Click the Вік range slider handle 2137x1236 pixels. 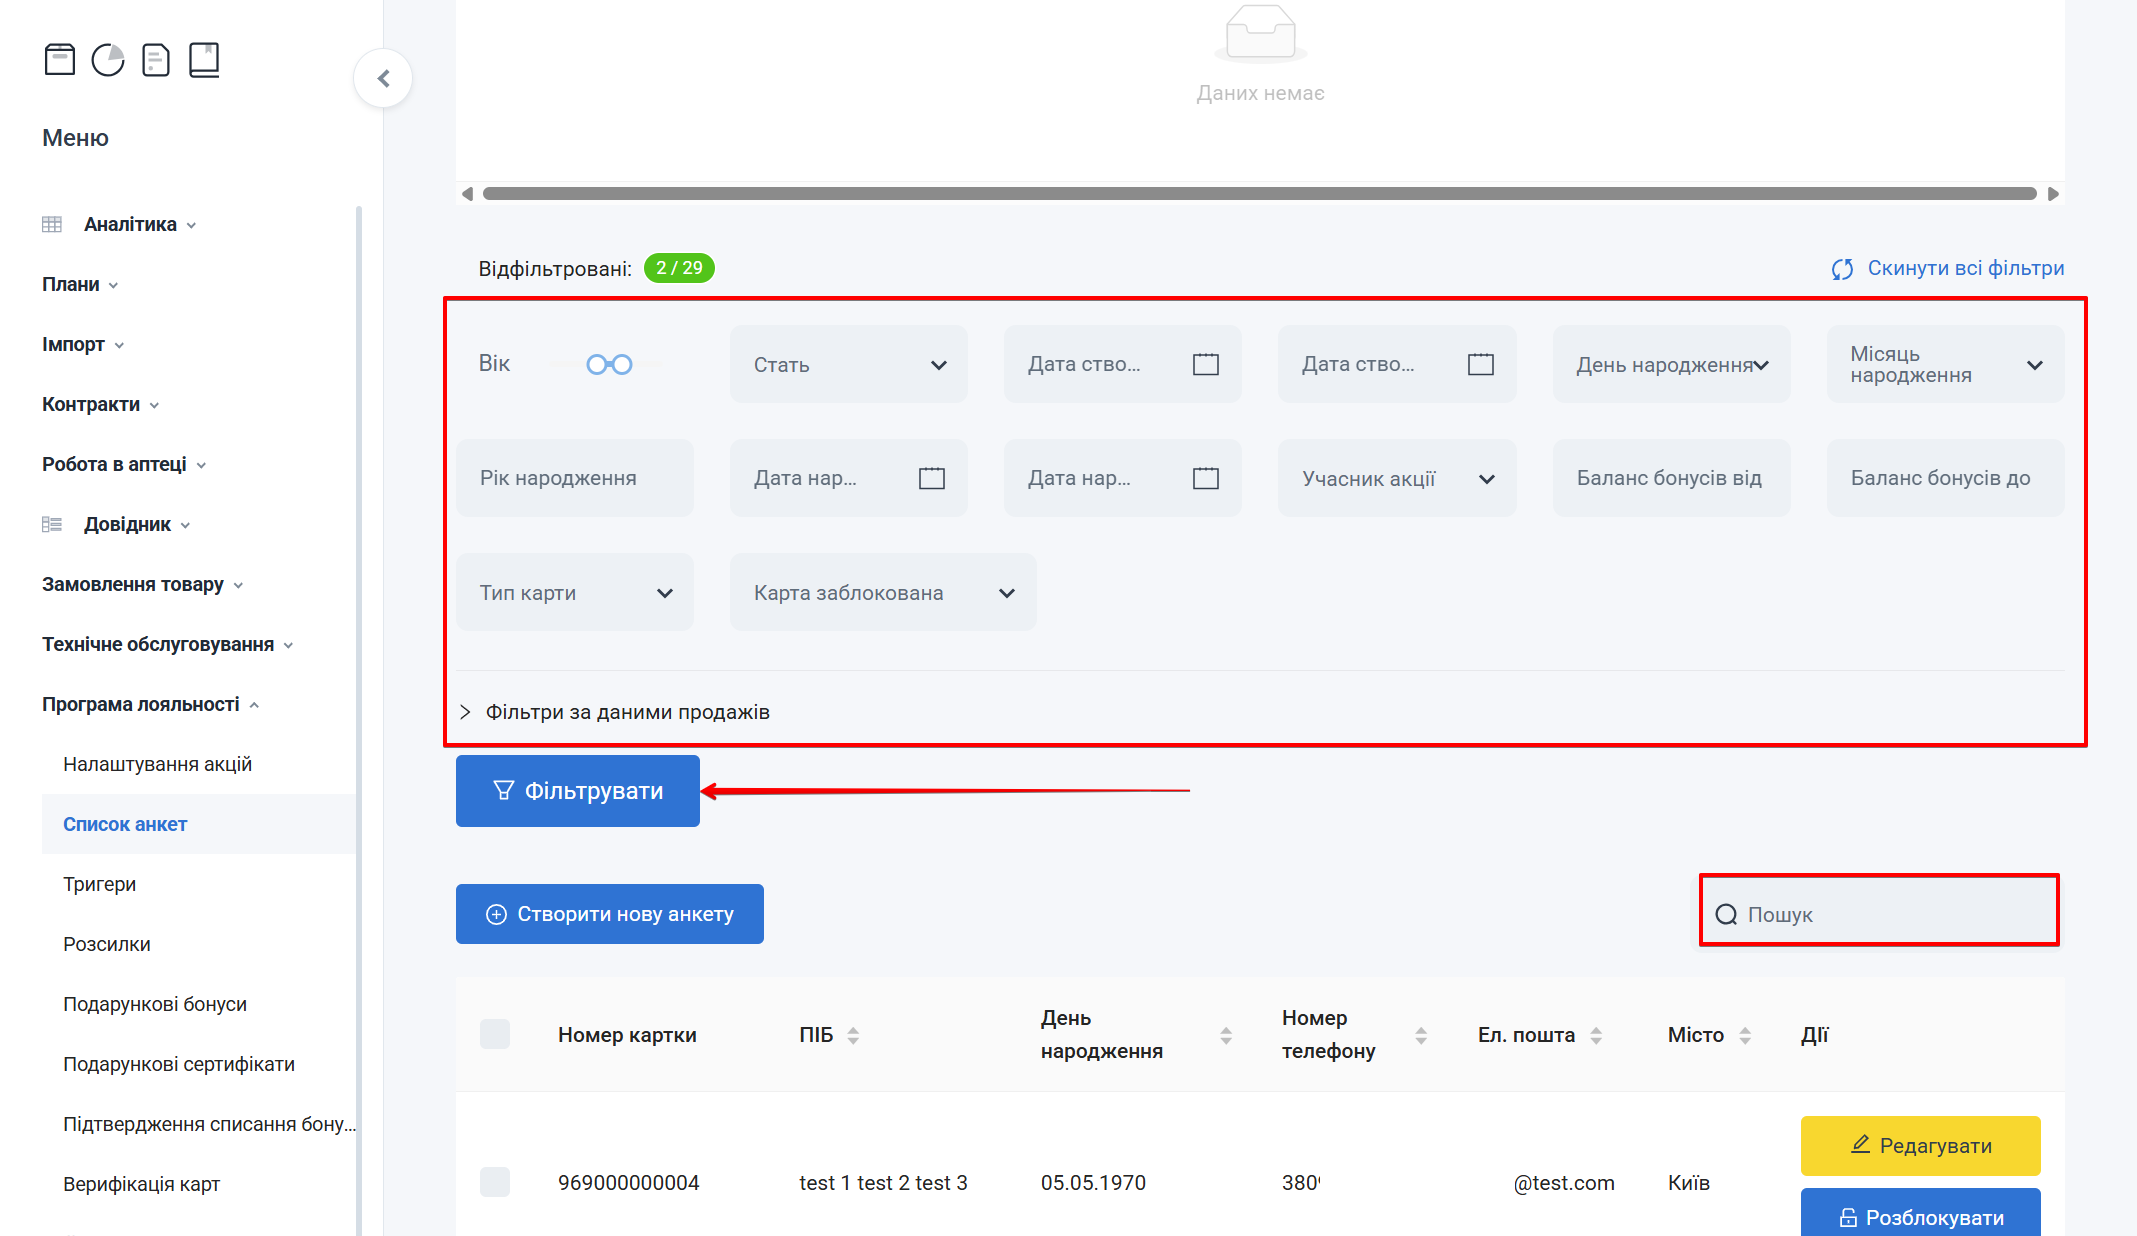point(597,365)
